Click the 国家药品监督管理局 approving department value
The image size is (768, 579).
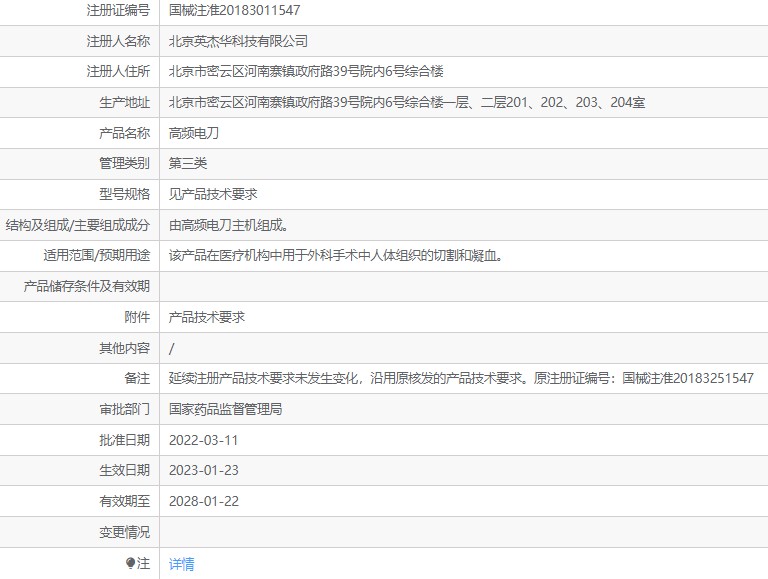click(225, 410)
